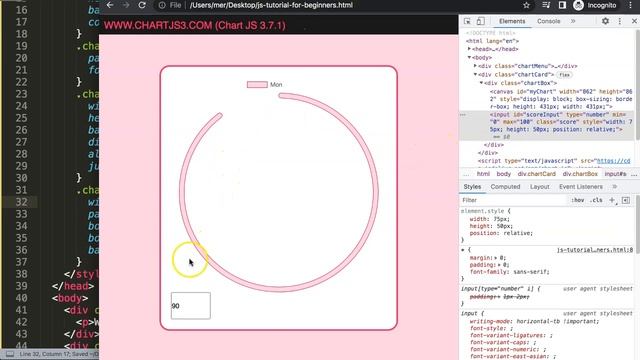
Task: Toggle the device toolbar icon
Action: [x=480, y=21]
